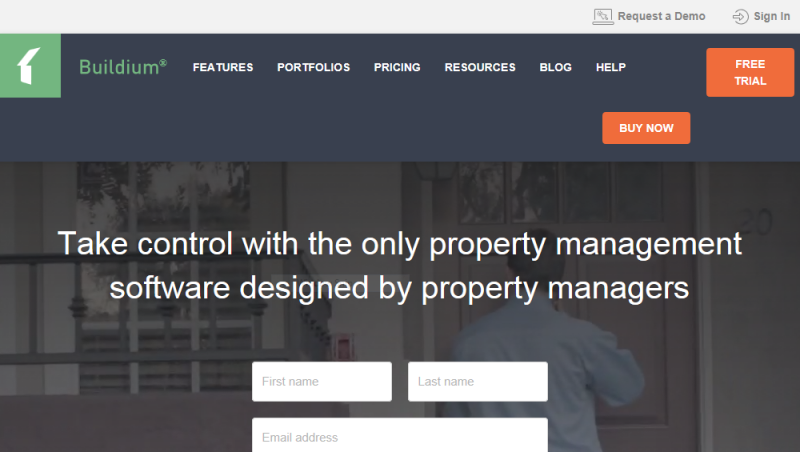800x452 pixels.
Task: Click into the Email address field
Action: pyautogui.click(x=400, y=435)
